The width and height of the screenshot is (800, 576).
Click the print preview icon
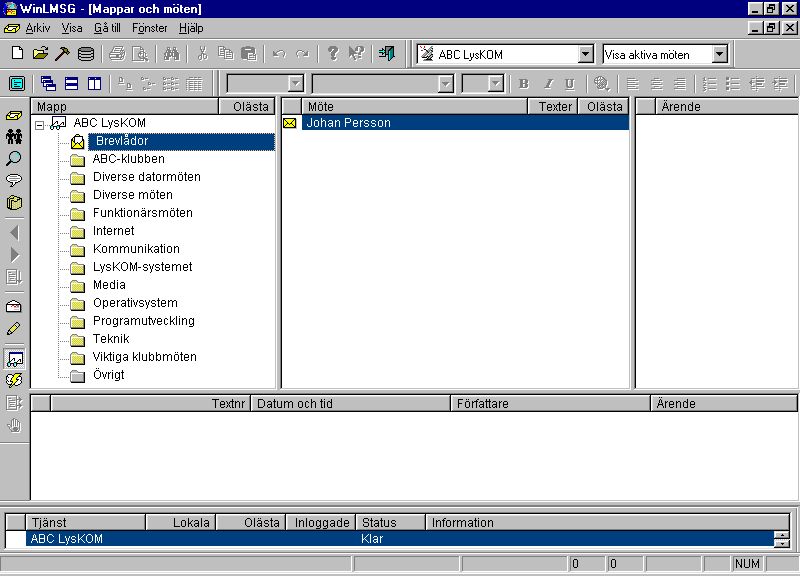click(x=140, y=54)
